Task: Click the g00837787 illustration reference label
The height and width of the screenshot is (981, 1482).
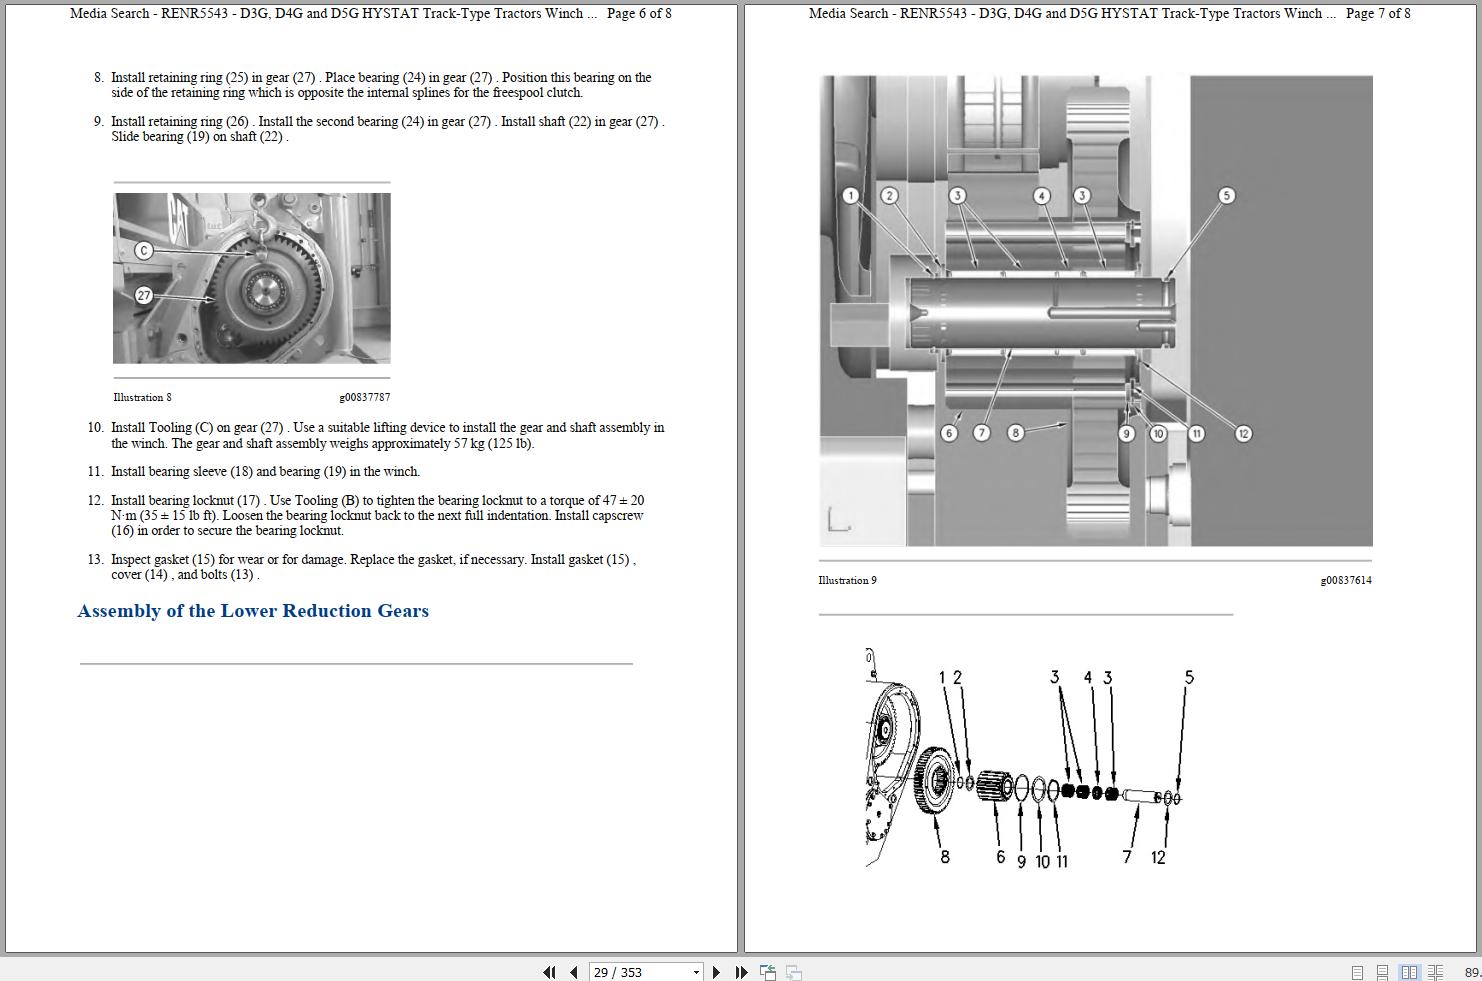Action: click(x=366, y=397)
